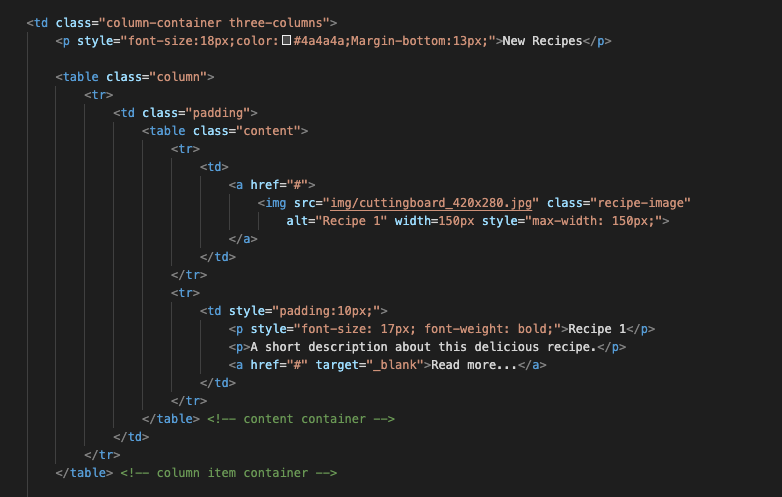Viewport: 782px width, 497px height.
Task: Click the closing </table> tag before content container comment
Action: click(x=171, y=419)
